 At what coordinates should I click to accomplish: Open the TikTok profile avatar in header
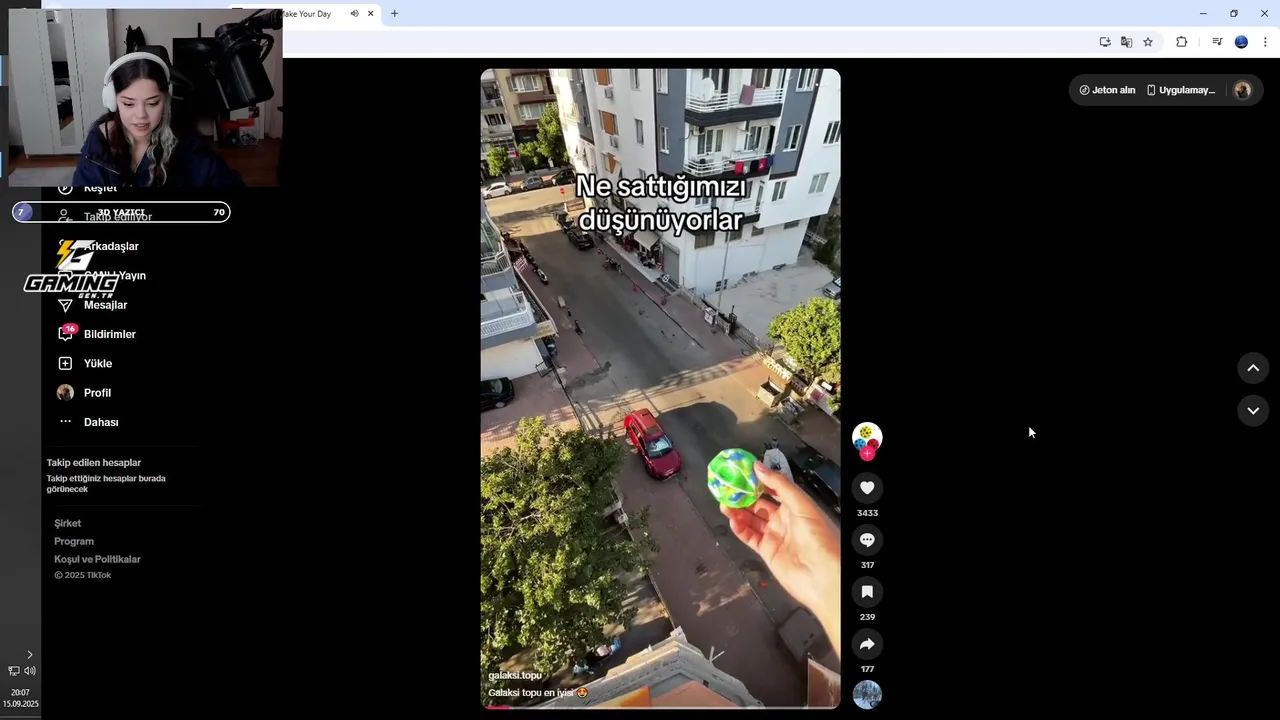click(x=1243, y=90)
